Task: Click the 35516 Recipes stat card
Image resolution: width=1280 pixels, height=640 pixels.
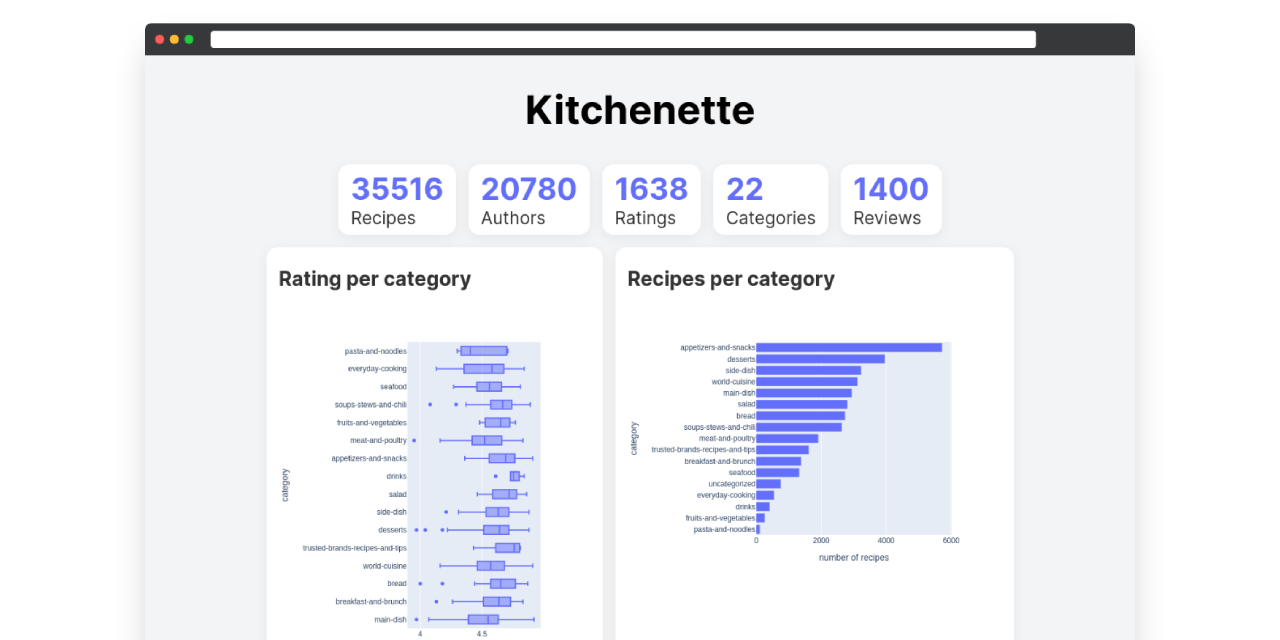Action: (x=397, y=199)
